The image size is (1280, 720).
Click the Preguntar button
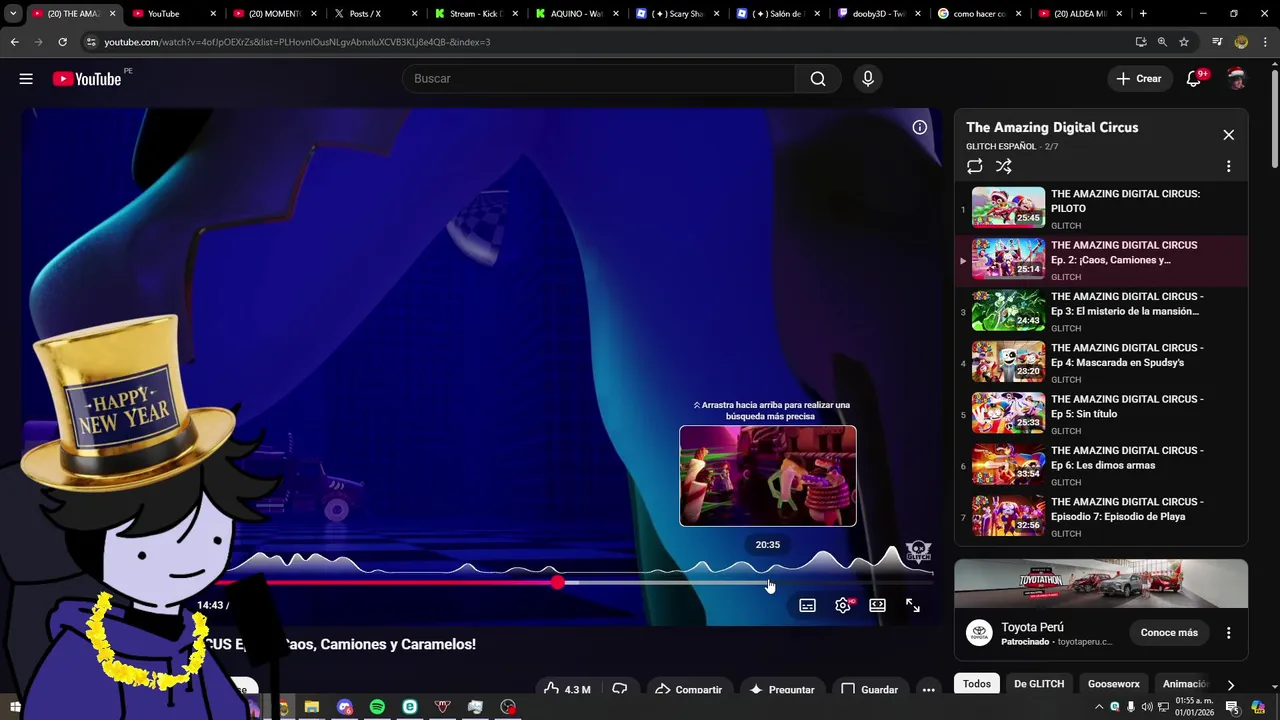click(782, 689)
